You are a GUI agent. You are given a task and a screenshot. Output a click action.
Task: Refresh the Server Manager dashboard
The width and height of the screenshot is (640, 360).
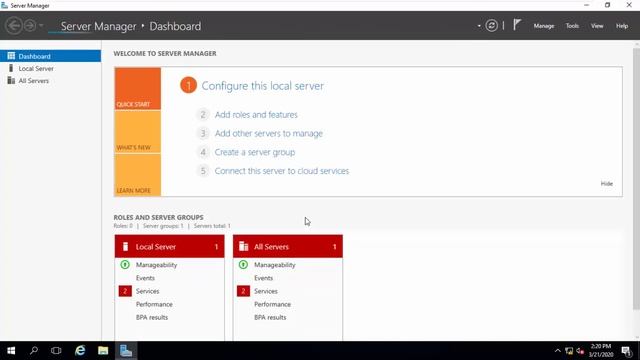(x=491, y=26)
